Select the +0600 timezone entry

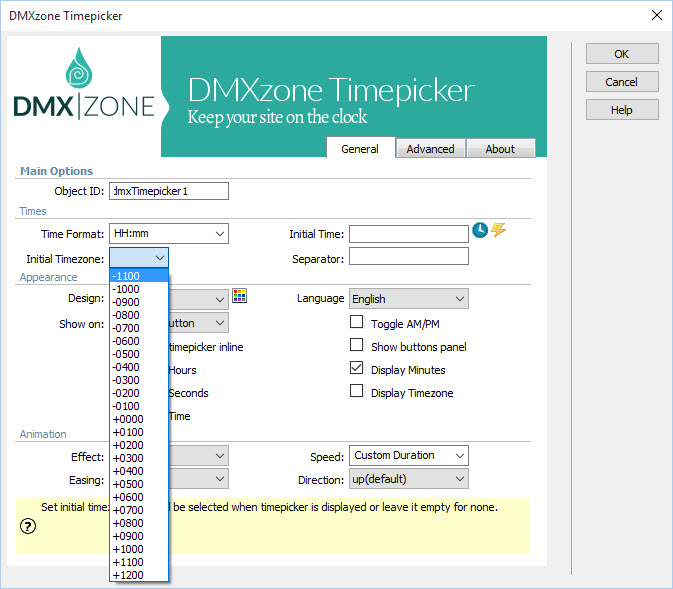(139, 497)
